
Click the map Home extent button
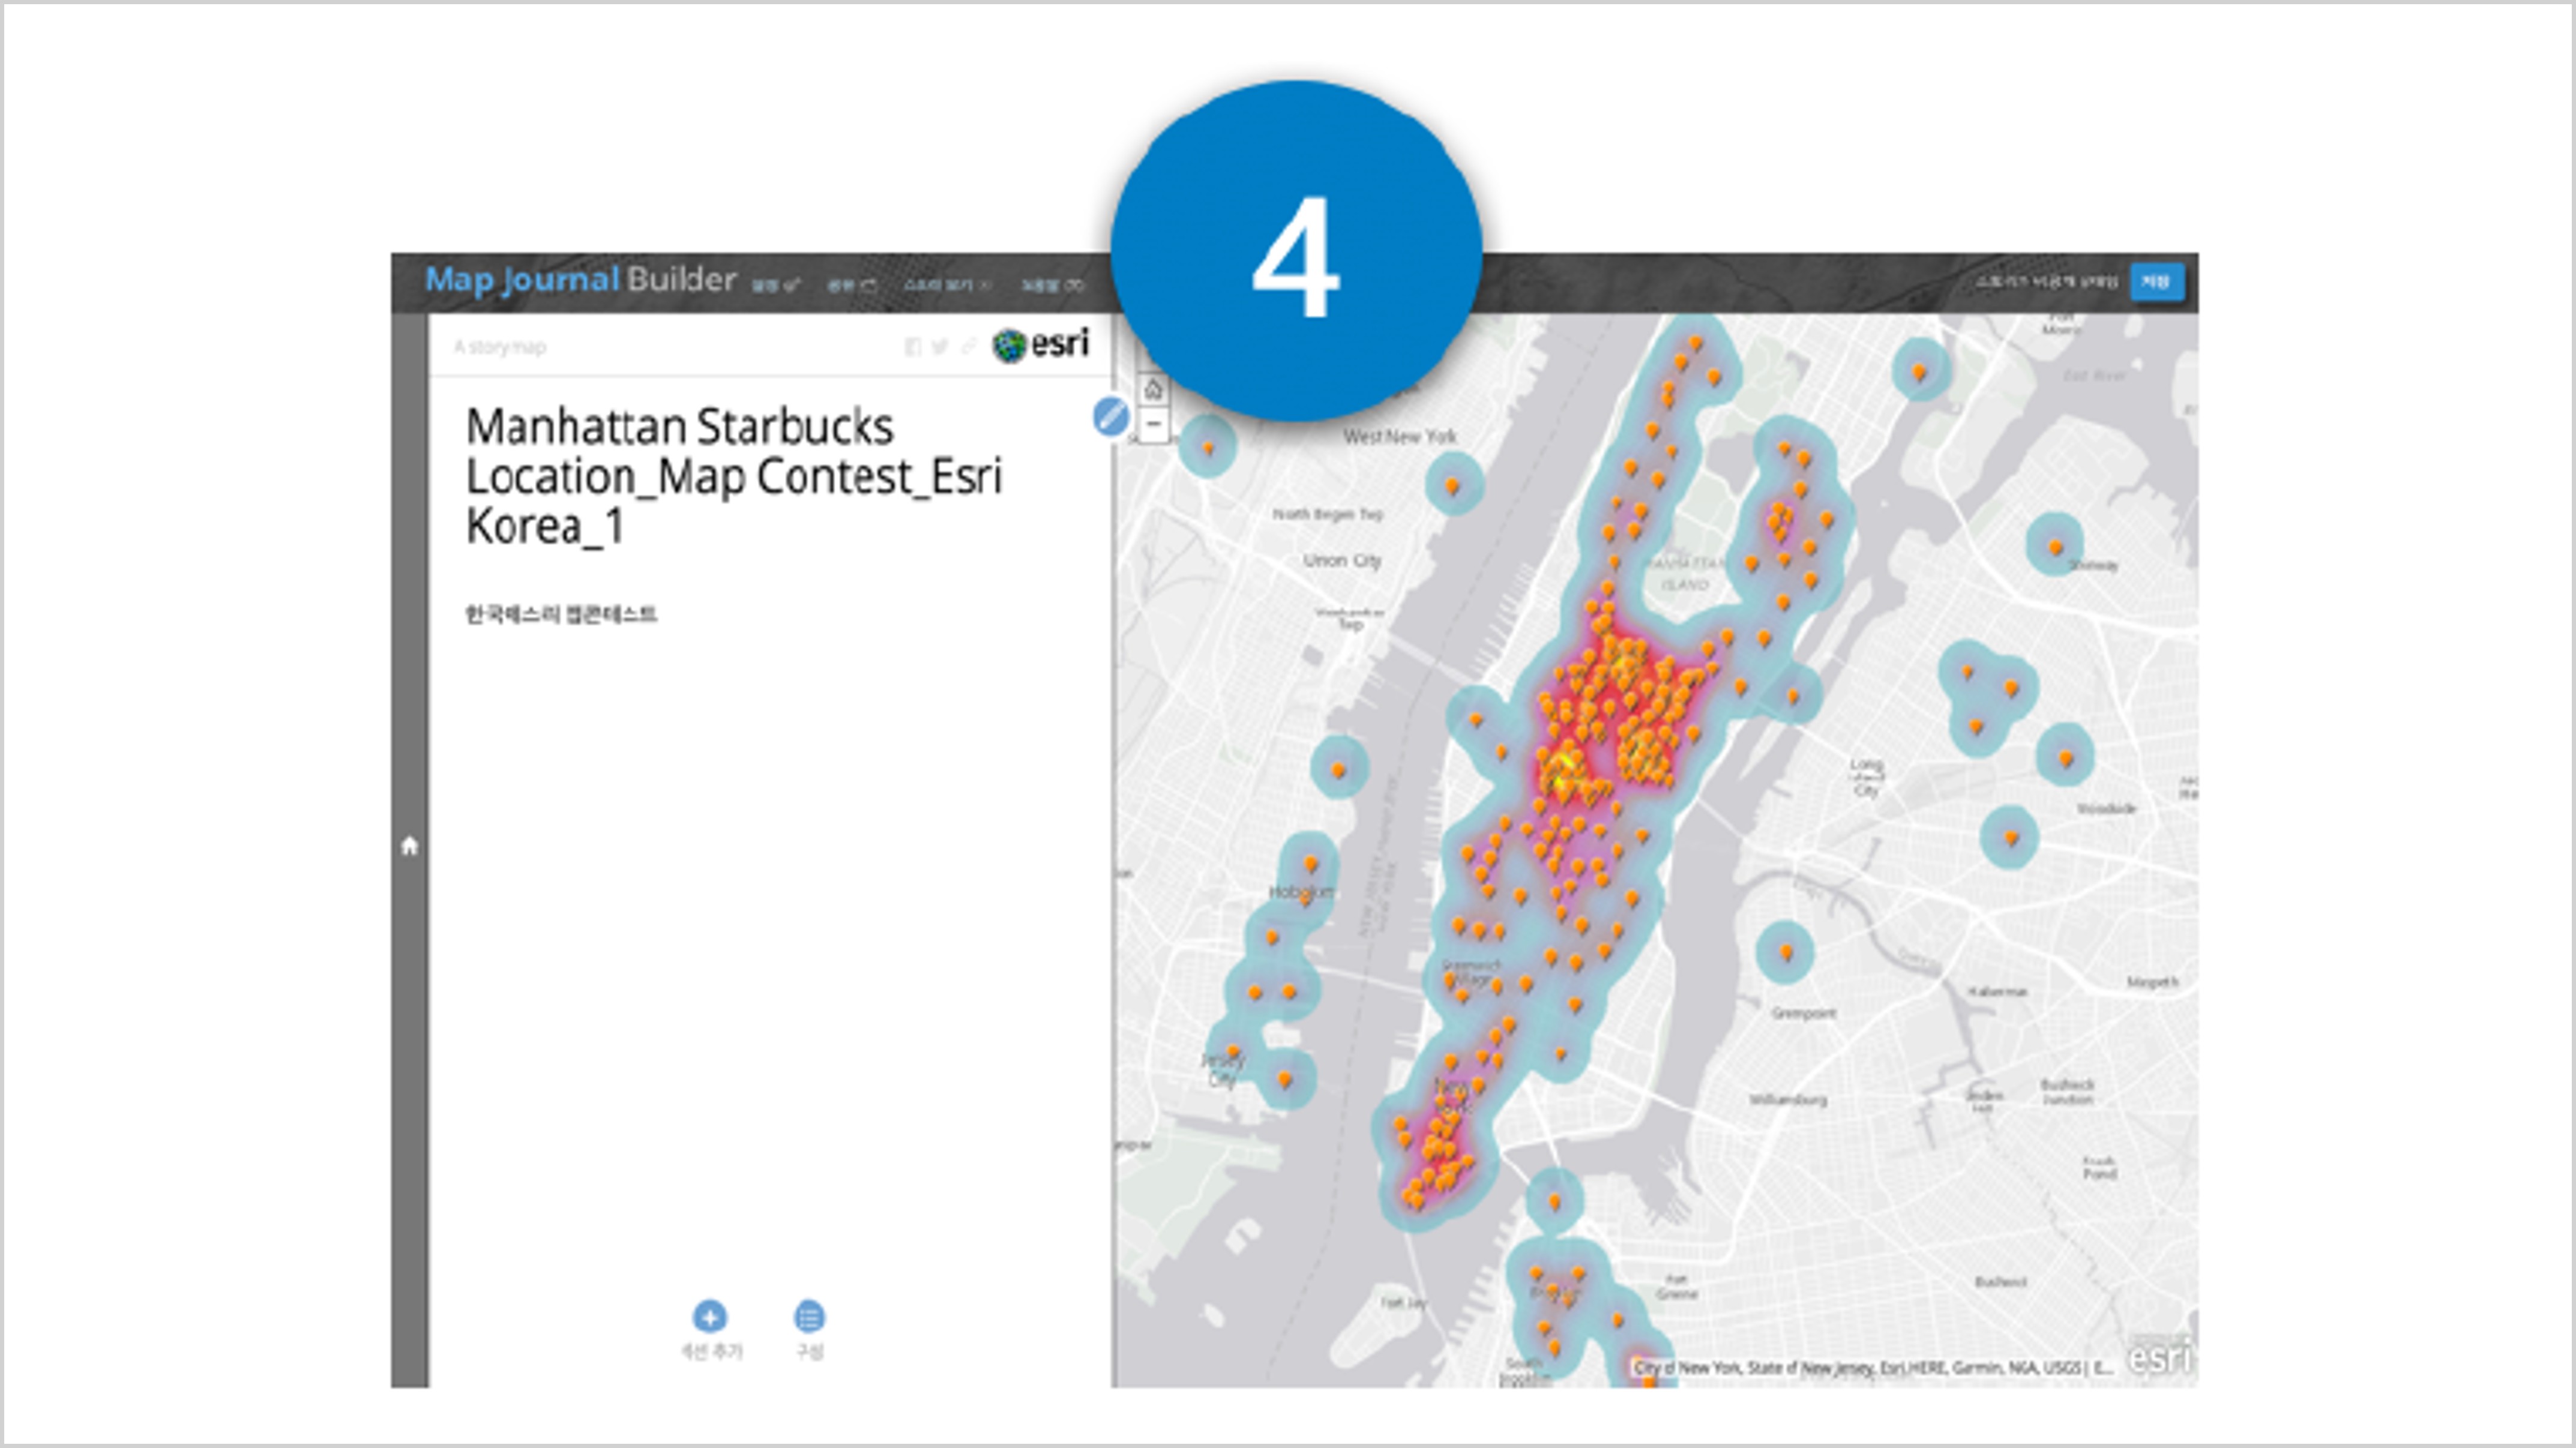click(1153, 389)
